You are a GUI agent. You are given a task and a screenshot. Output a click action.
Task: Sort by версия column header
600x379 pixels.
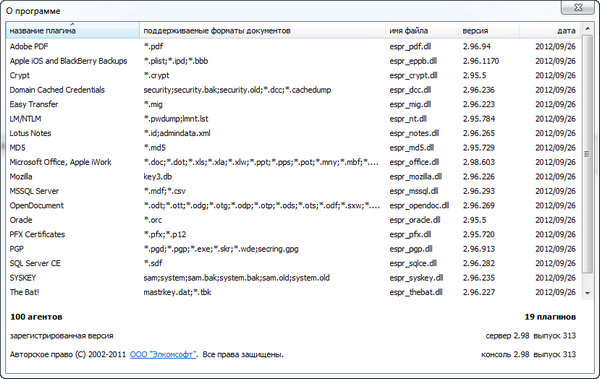489,31
